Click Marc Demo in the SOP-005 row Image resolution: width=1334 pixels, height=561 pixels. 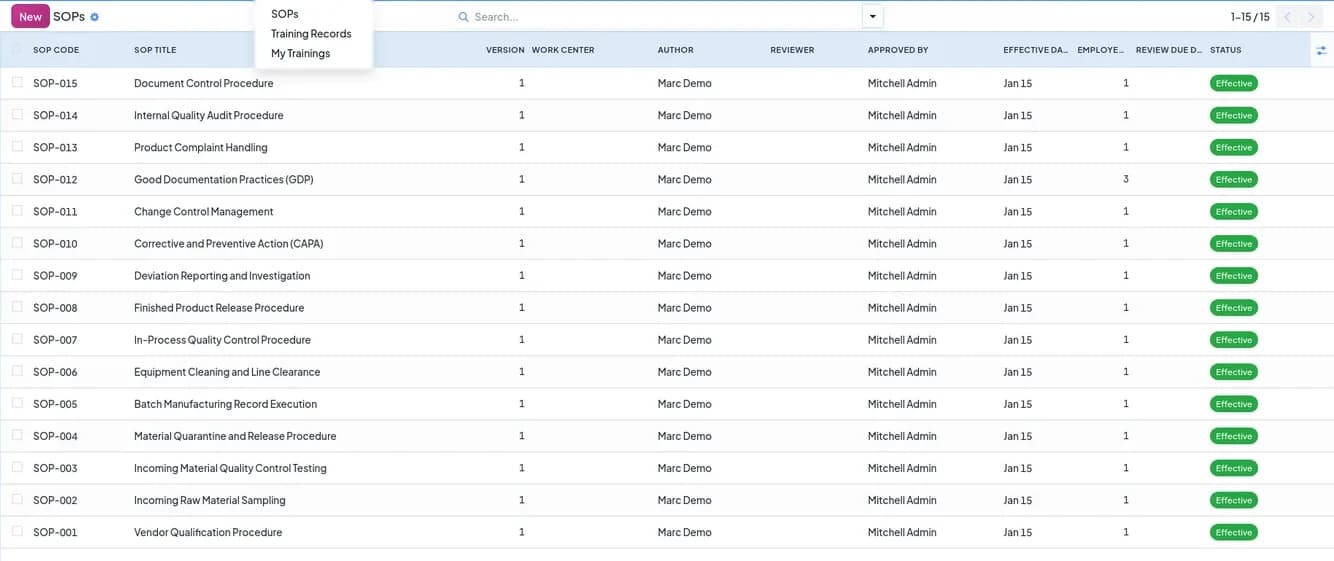(x=685, y=403)
